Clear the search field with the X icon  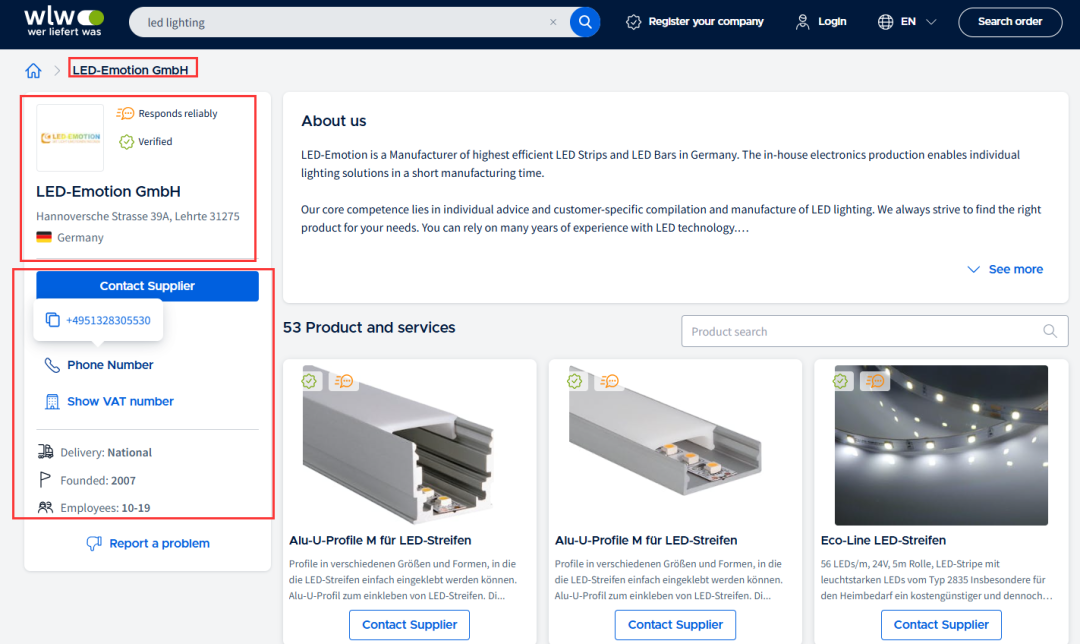pos(553,22)
